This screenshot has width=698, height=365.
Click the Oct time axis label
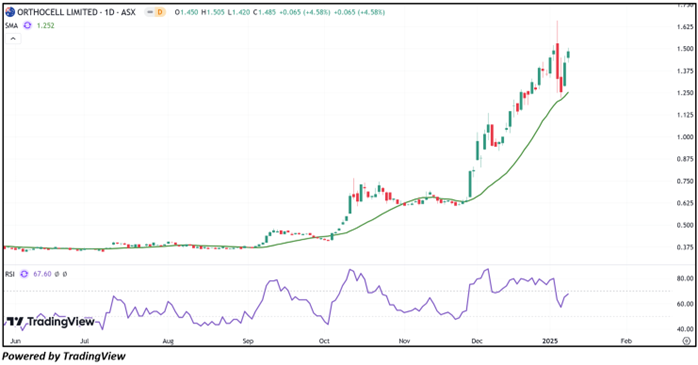[324, 341]
